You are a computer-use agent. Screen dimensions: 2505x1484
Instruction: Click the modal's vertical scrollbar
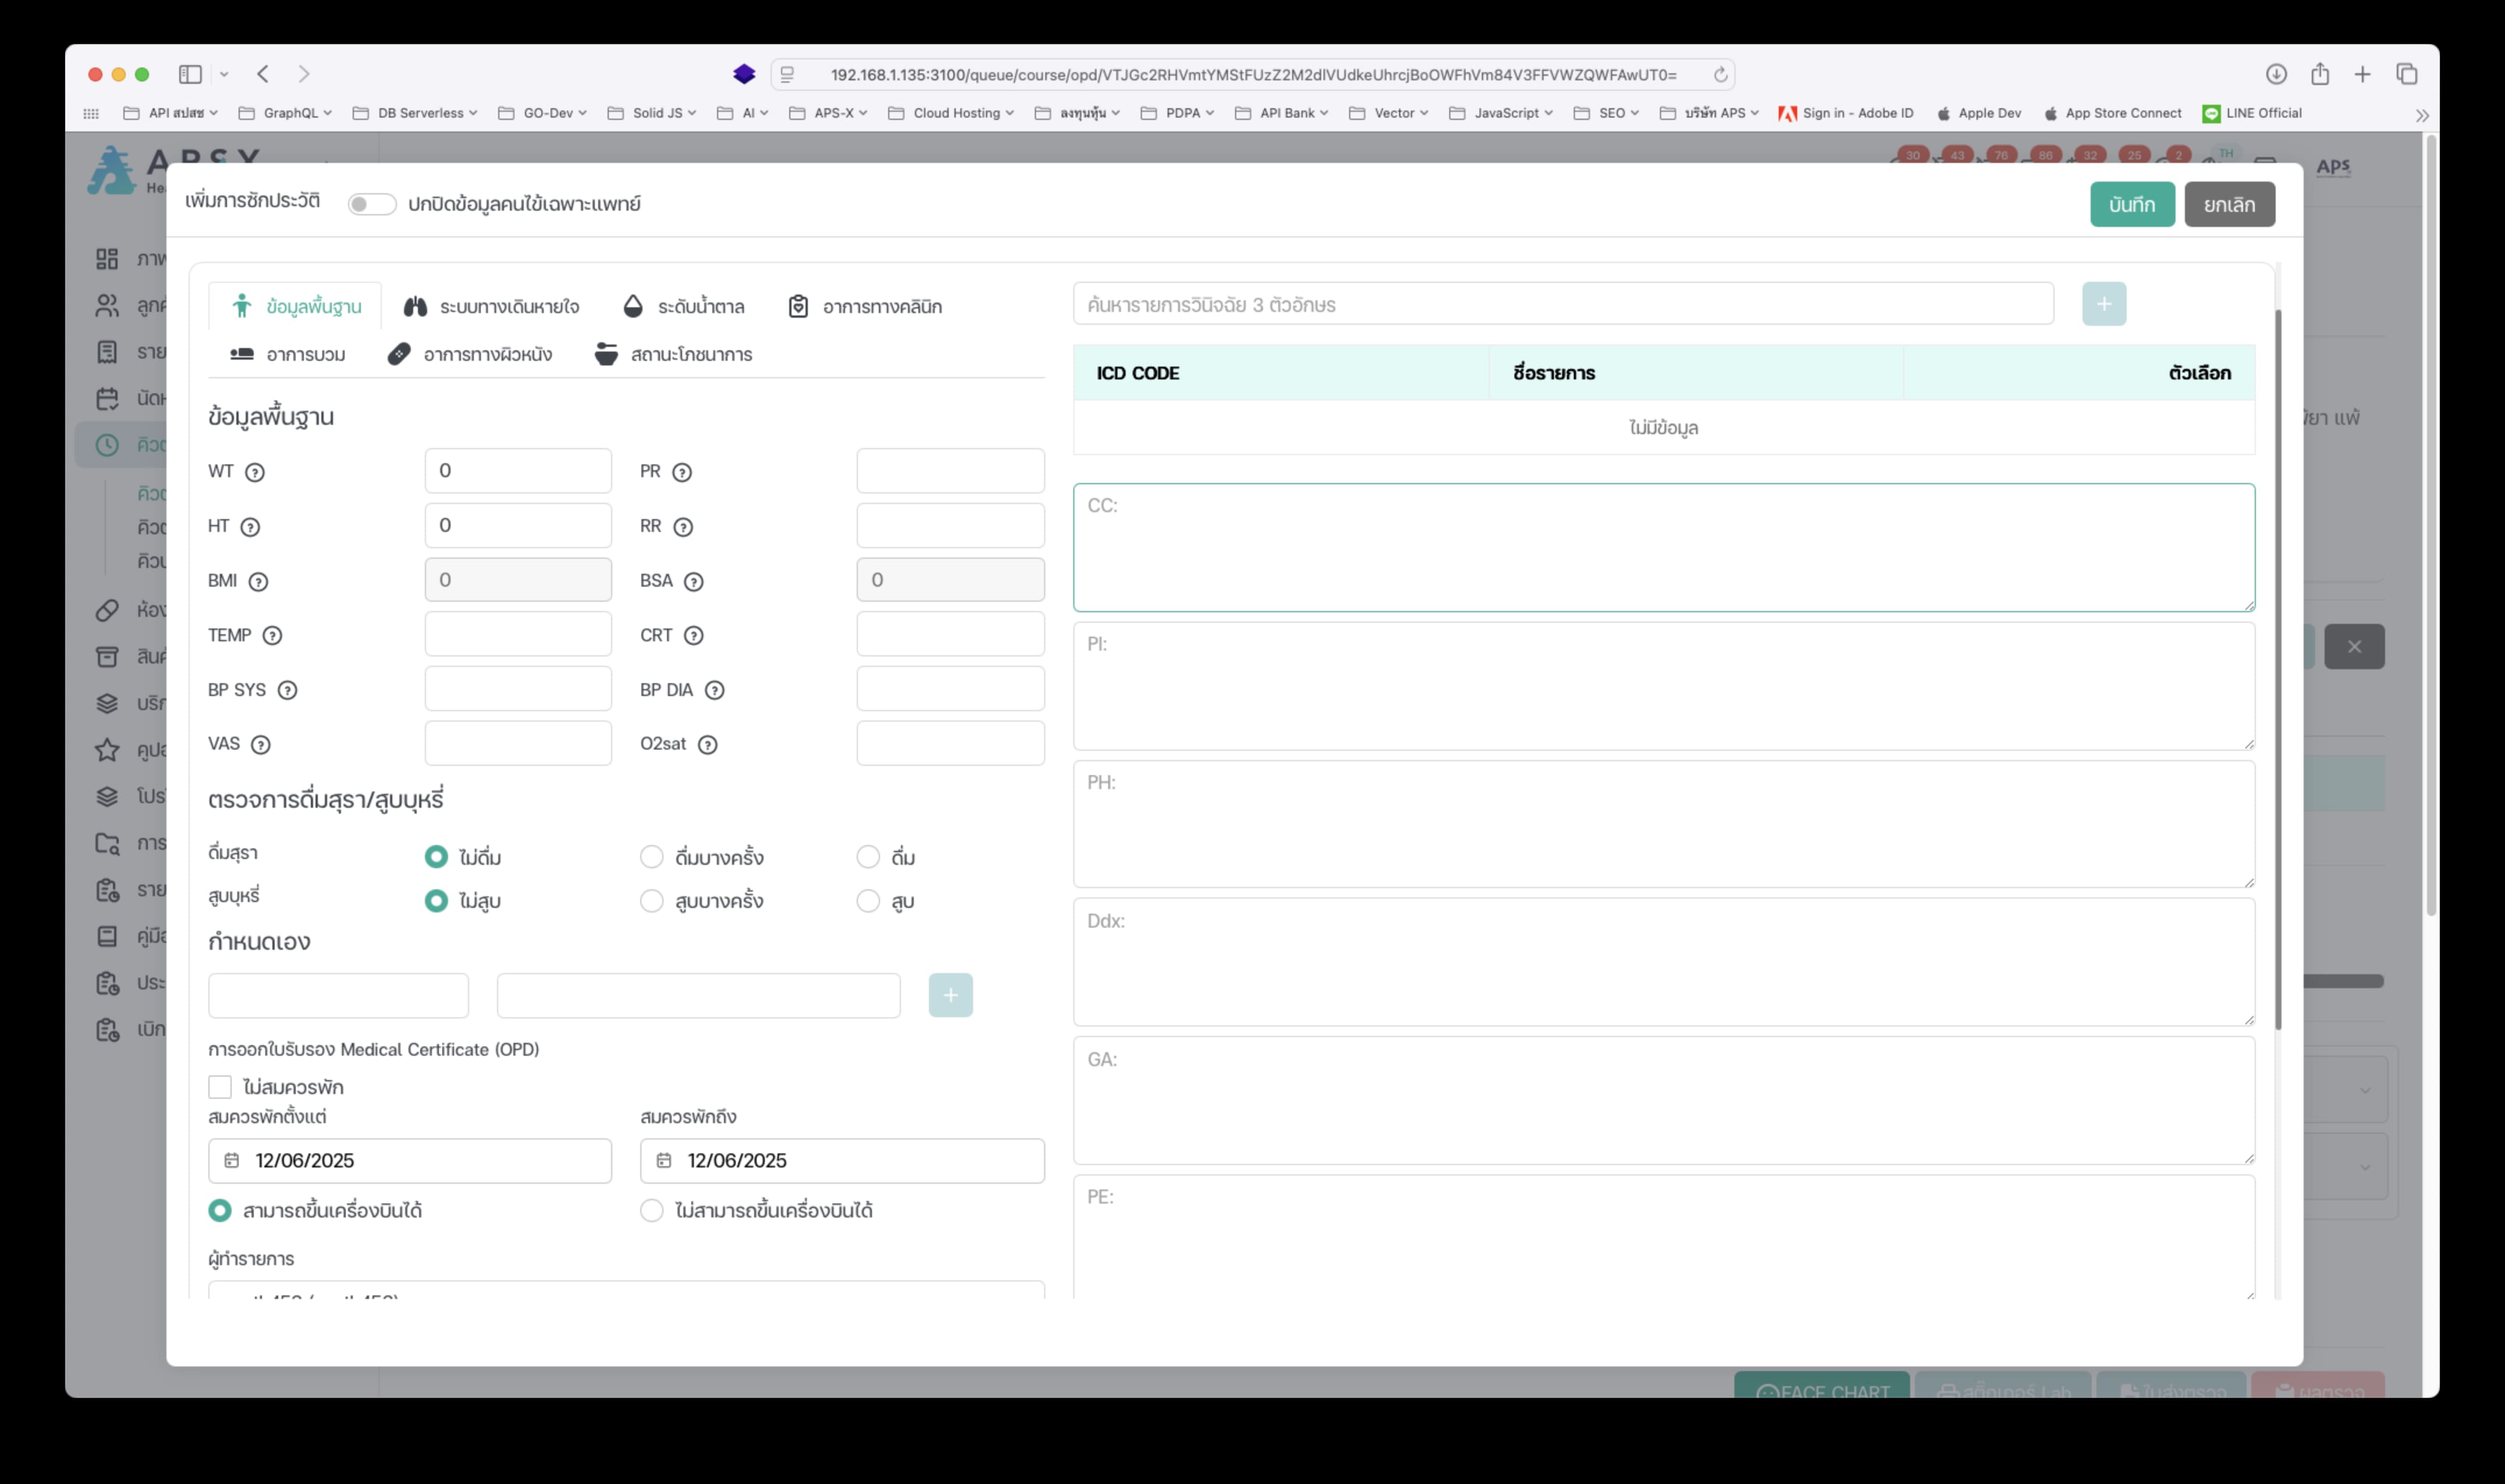tap(2278, 669)
